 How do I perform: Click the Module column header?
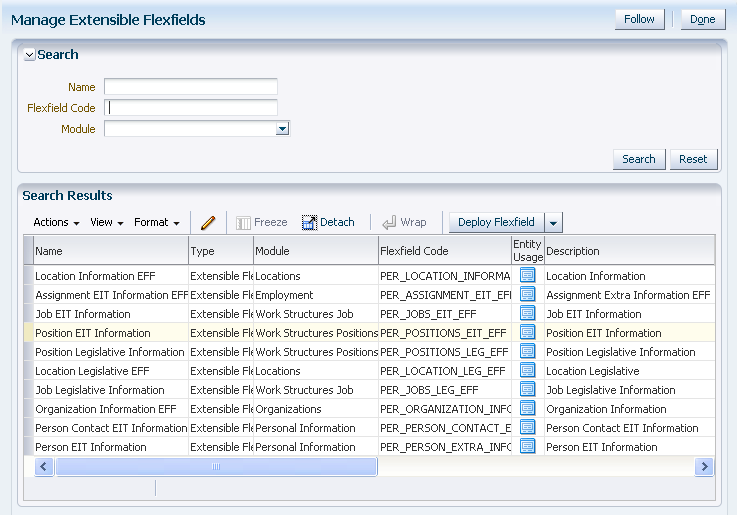(316, 251)
